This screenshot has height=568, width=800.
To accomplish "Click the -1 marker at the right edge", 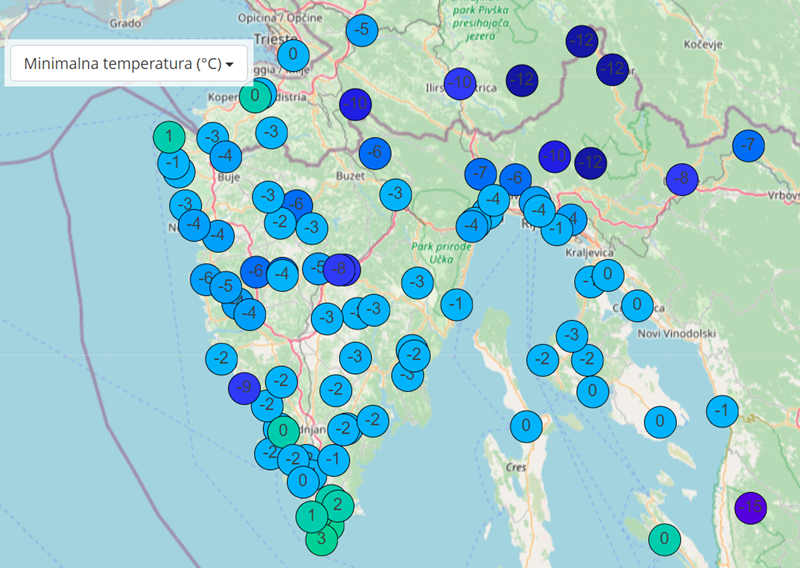I will click(722, 410).
